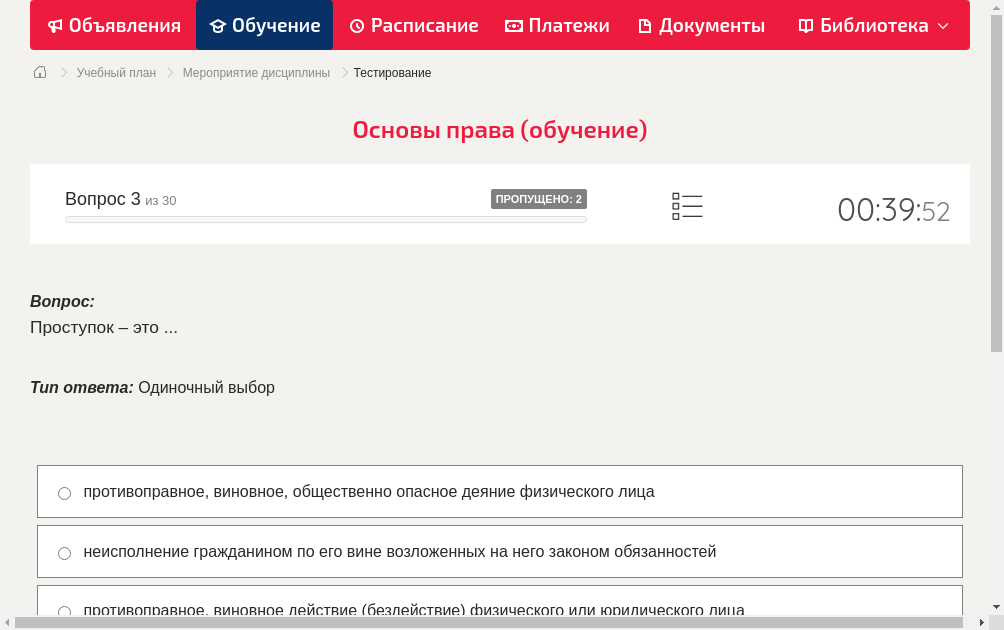Click the payment card icon for Платежи
The width and height of the screenshot is (1004, 630).
tap(512, 25)
